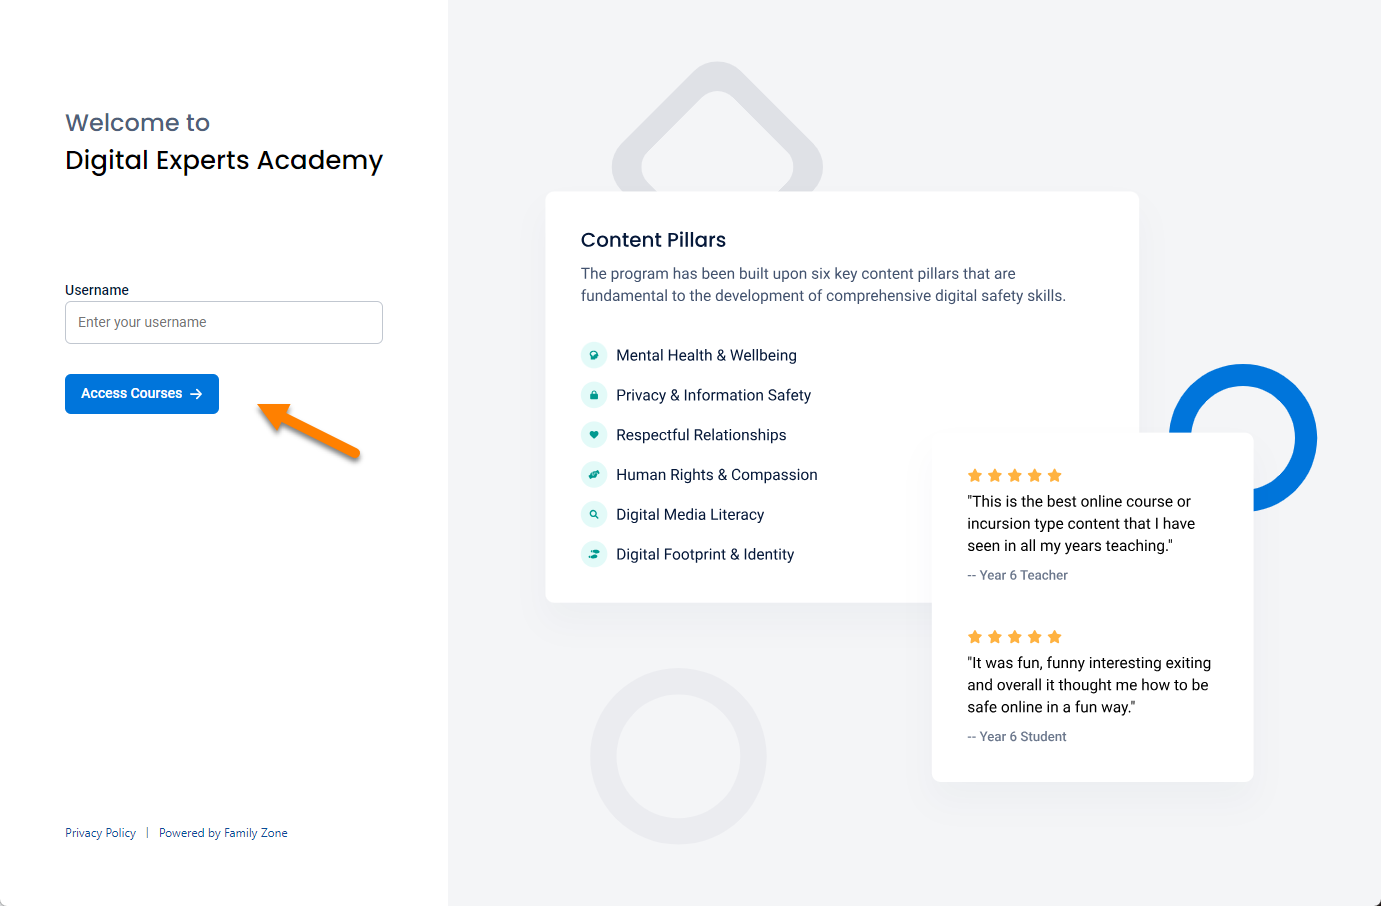Viewport: 1381px width, 906px height.
Task: Click the middle star above the teacher testimonial
Action: [x=1015, y=475]
